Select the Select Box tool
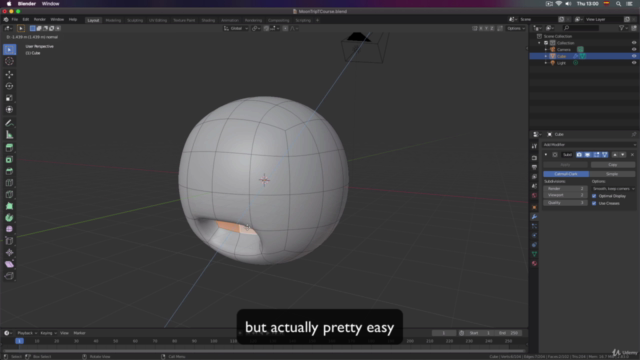The height and width of the screenshot is (360, 640). [x=9, y=50]
